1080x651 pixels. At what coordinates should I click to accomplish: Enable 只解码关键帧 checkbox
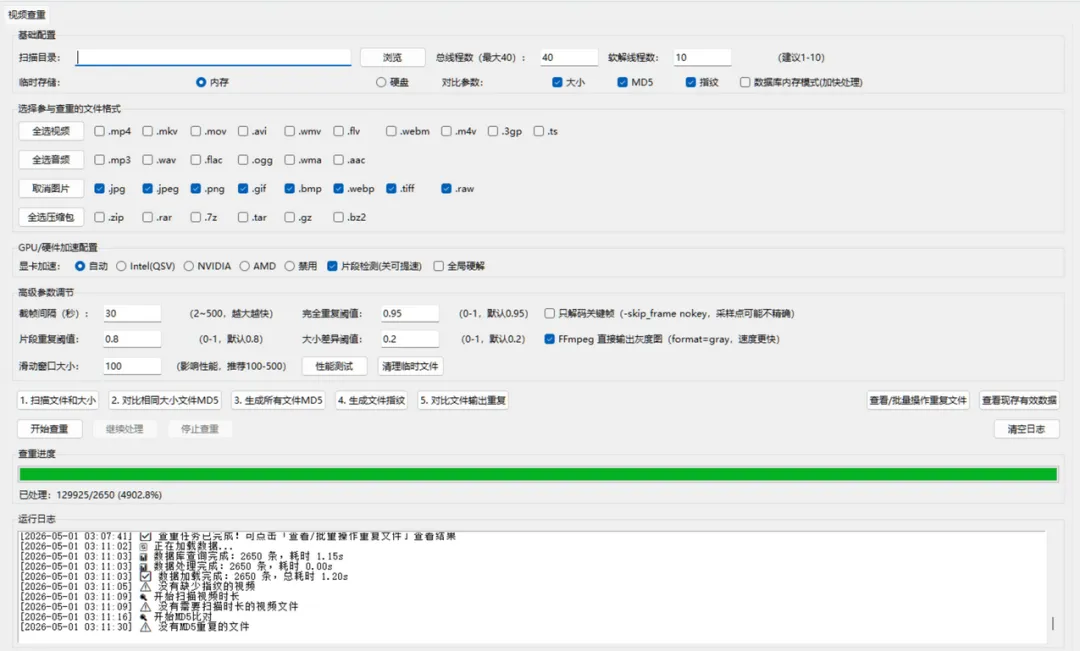click(x=549, y=313)
